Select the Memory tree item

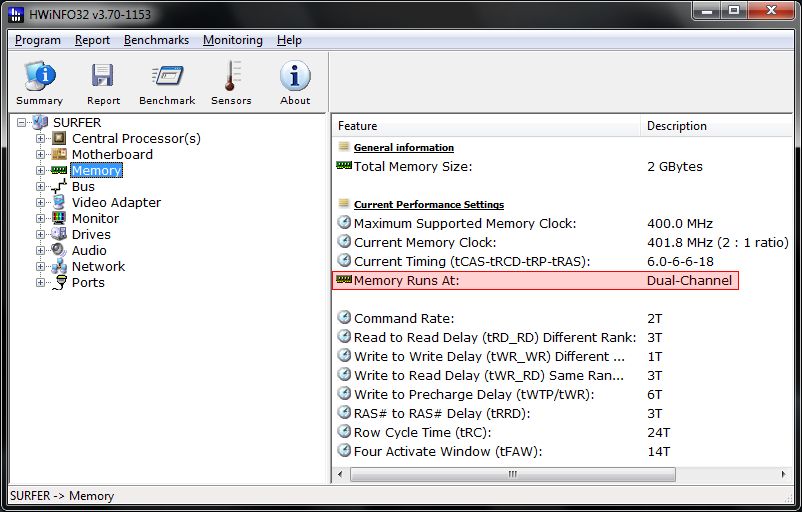point(96,170)
